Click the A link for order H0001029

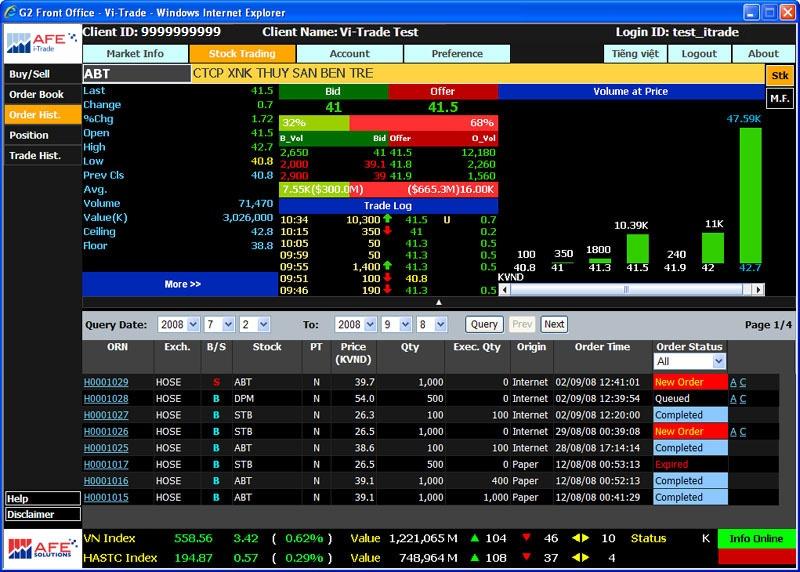pyautogui.click(x=733, y=382)
